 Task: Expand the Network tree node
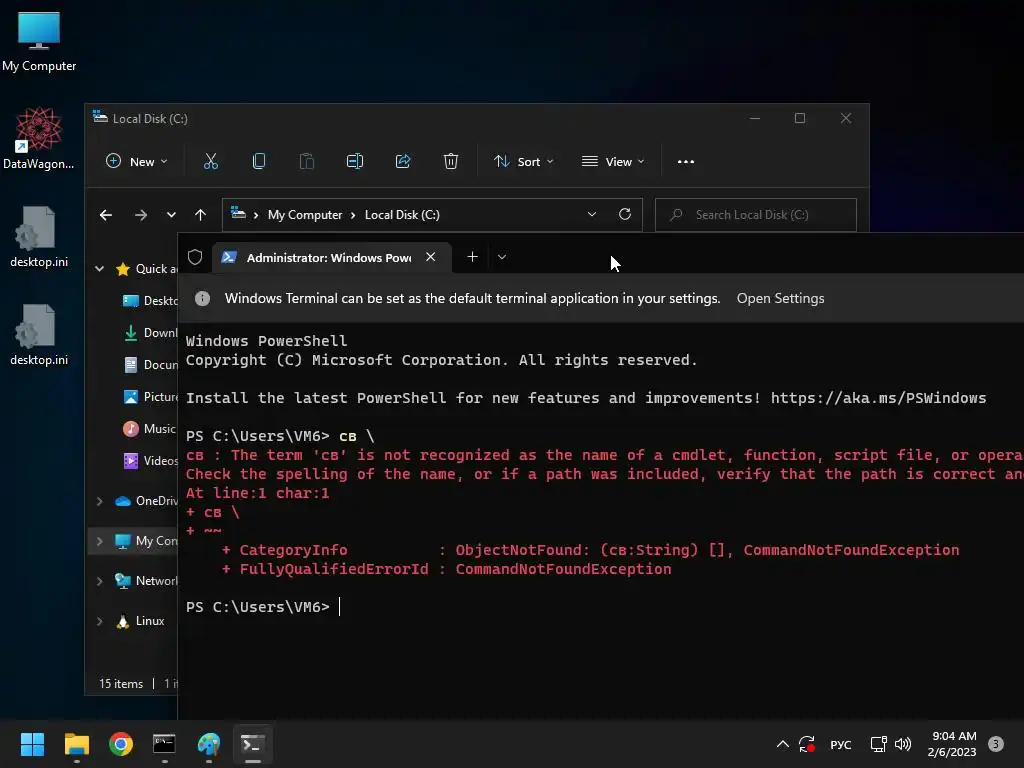[x=99, y=581]
